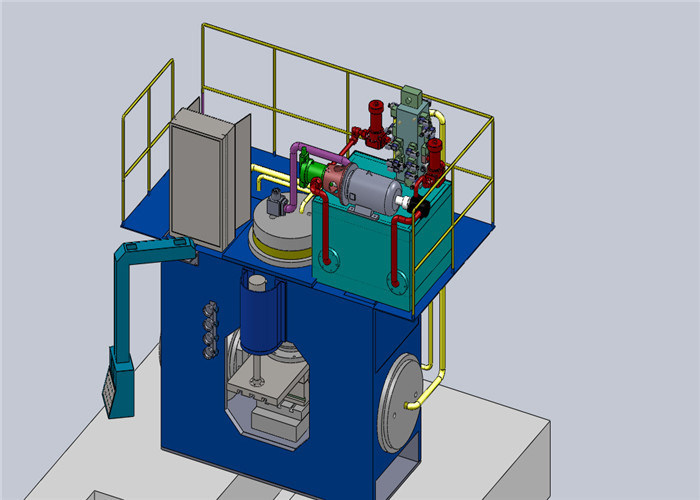Image resolution: width=700 pixels, height=500 pixels.
Task: Select the column of four gauges on the front panel
Action: [211, 327]
